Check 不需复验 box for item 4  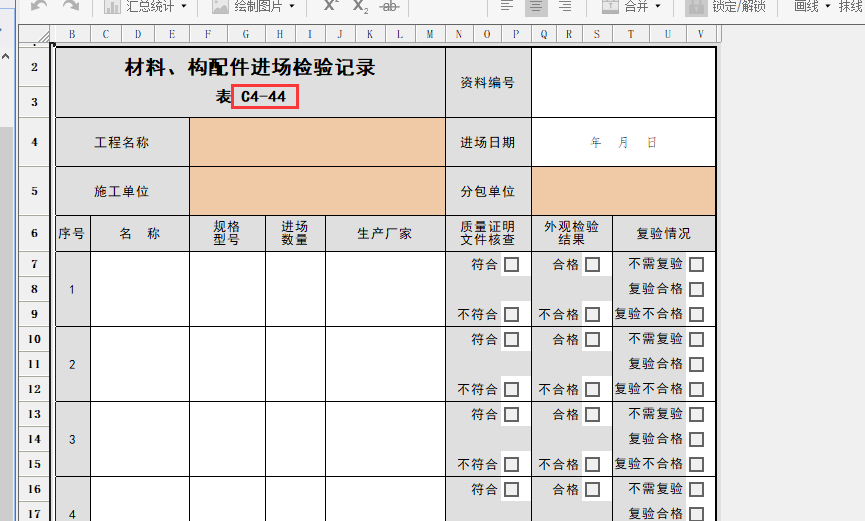click(696, 490)
